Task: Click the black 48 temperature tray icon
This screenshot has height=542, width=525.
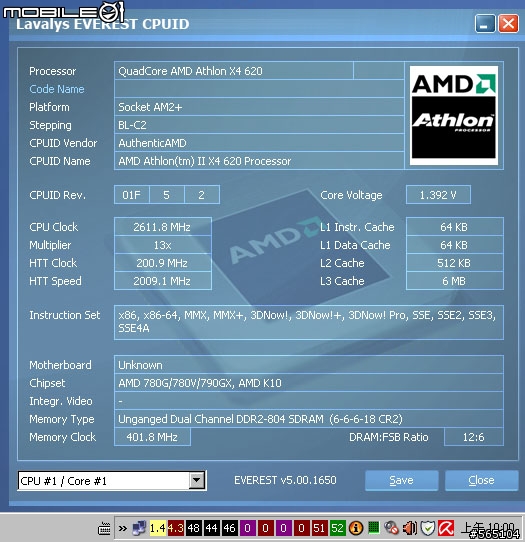Action: (x=194, y=528)
